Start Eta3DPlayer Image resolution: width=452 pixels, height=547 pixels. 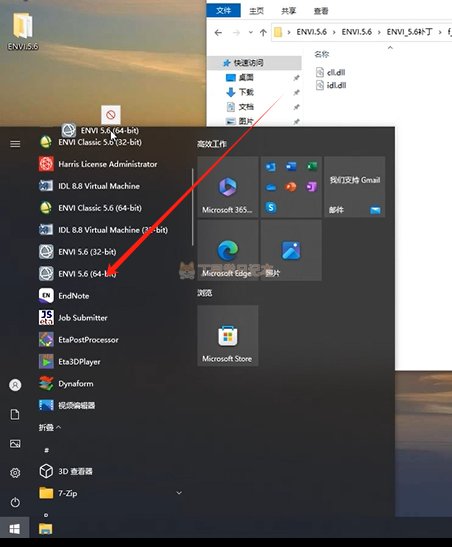point(70,361)
